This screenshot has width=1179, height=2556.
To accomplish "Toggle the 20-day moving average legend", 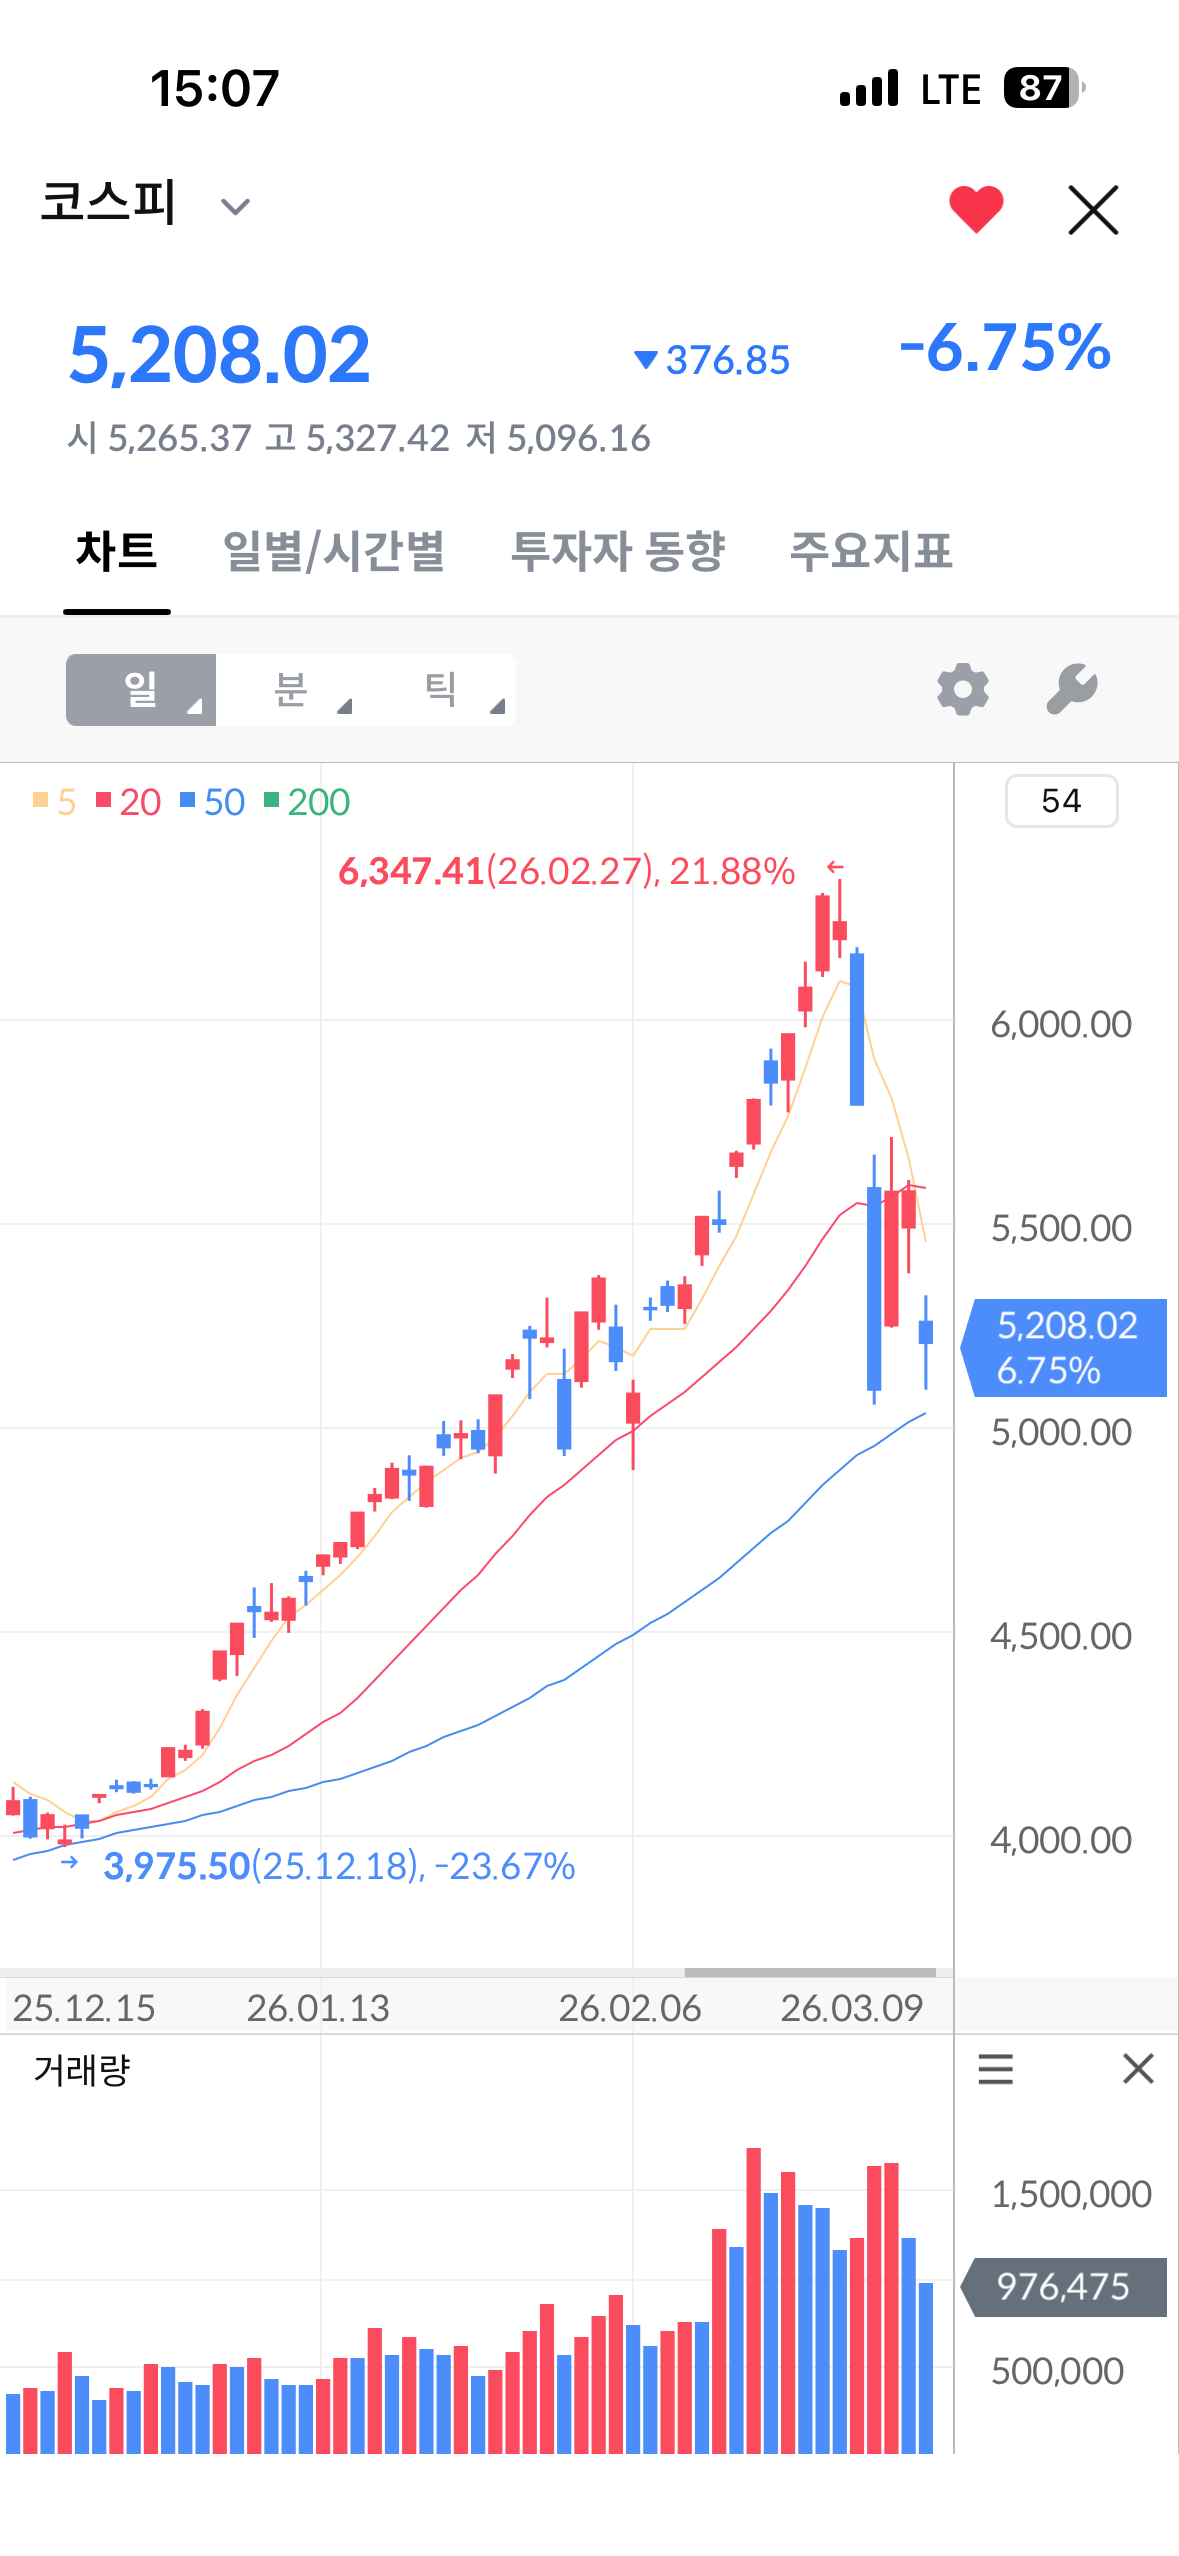I will coord(128,802).
